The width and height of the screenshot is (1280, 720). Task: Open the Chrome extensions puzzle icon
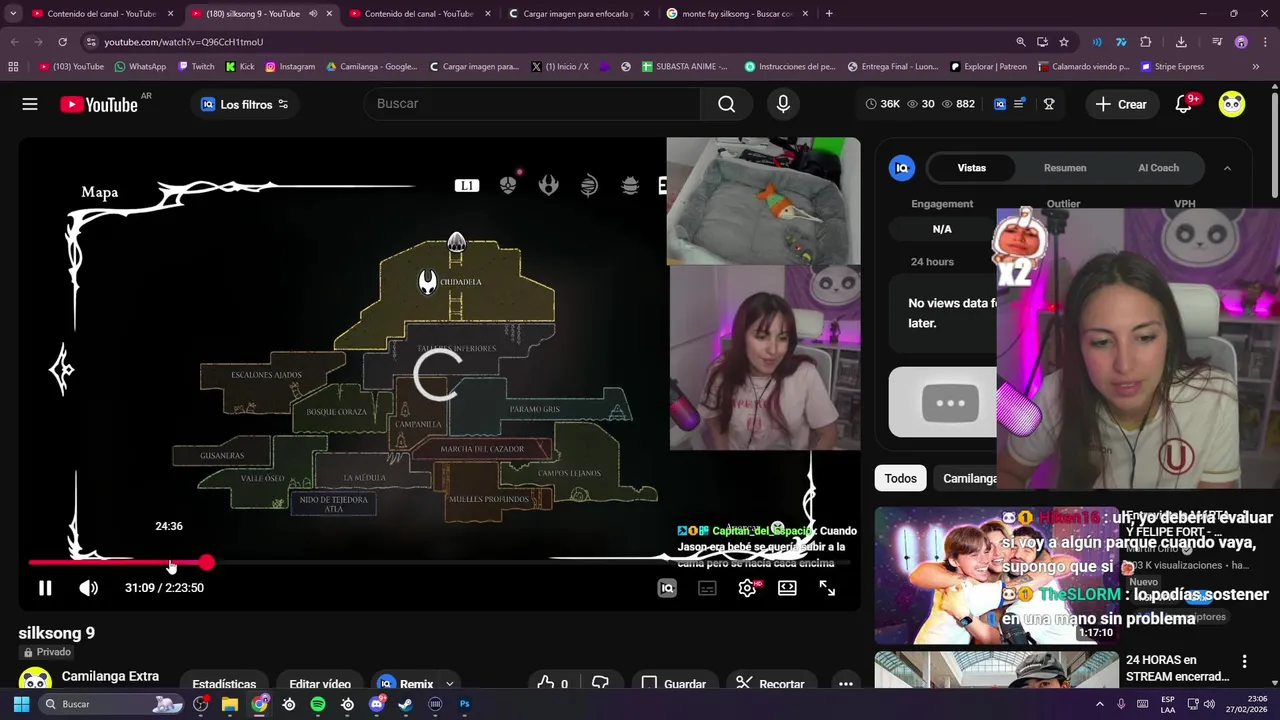[1146, 42]
